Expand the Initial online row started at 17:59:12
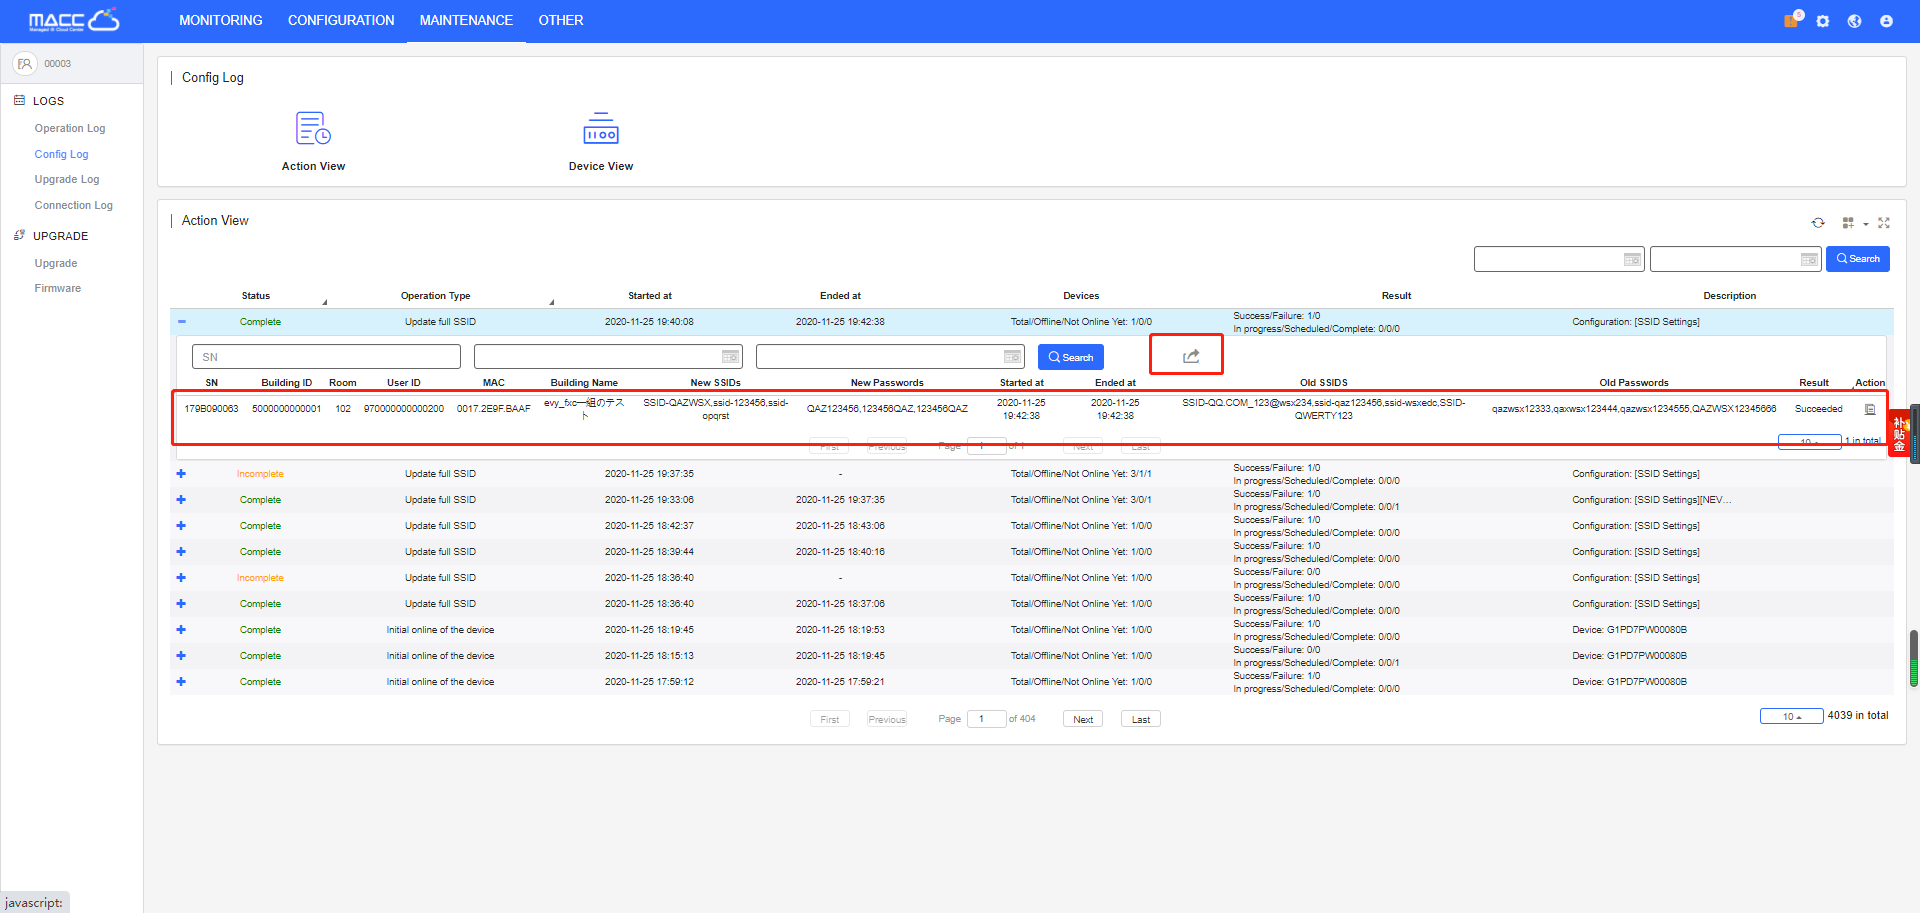The width and height of the screenshot is (1920, 913). 181,682
